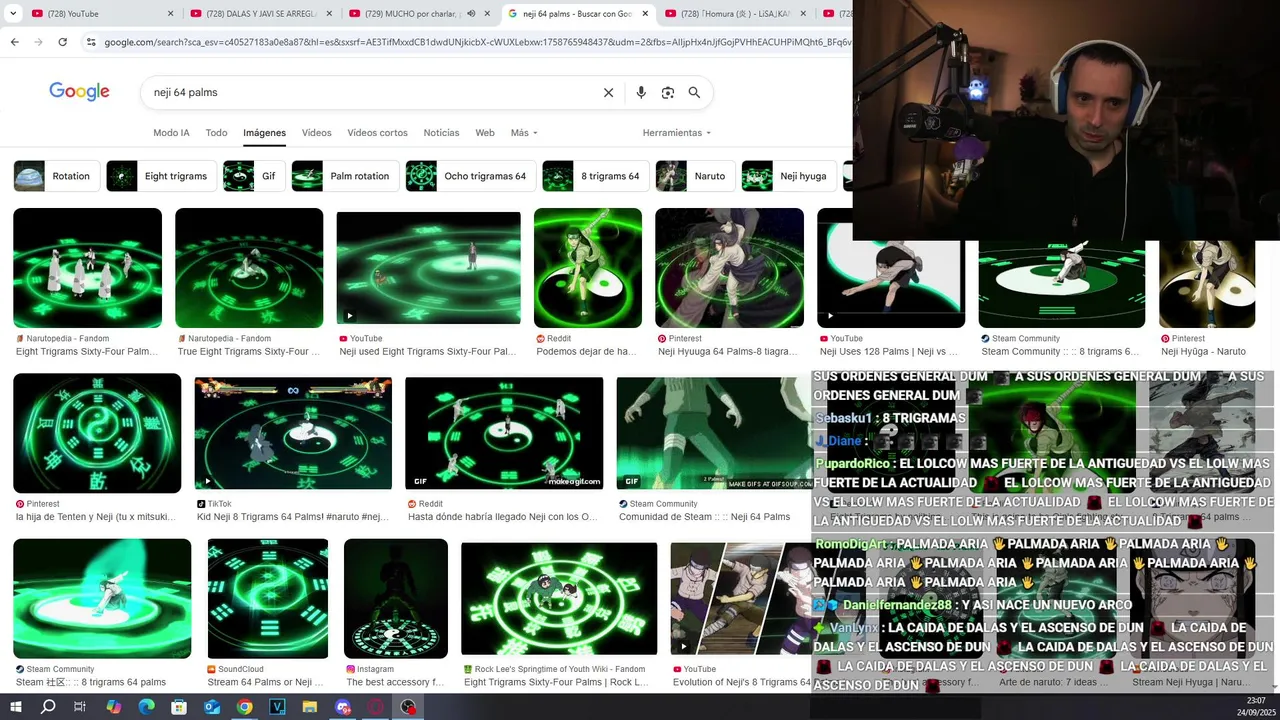
Task: Open Microsoft Store from taskbar
Action: click(179, 707)
